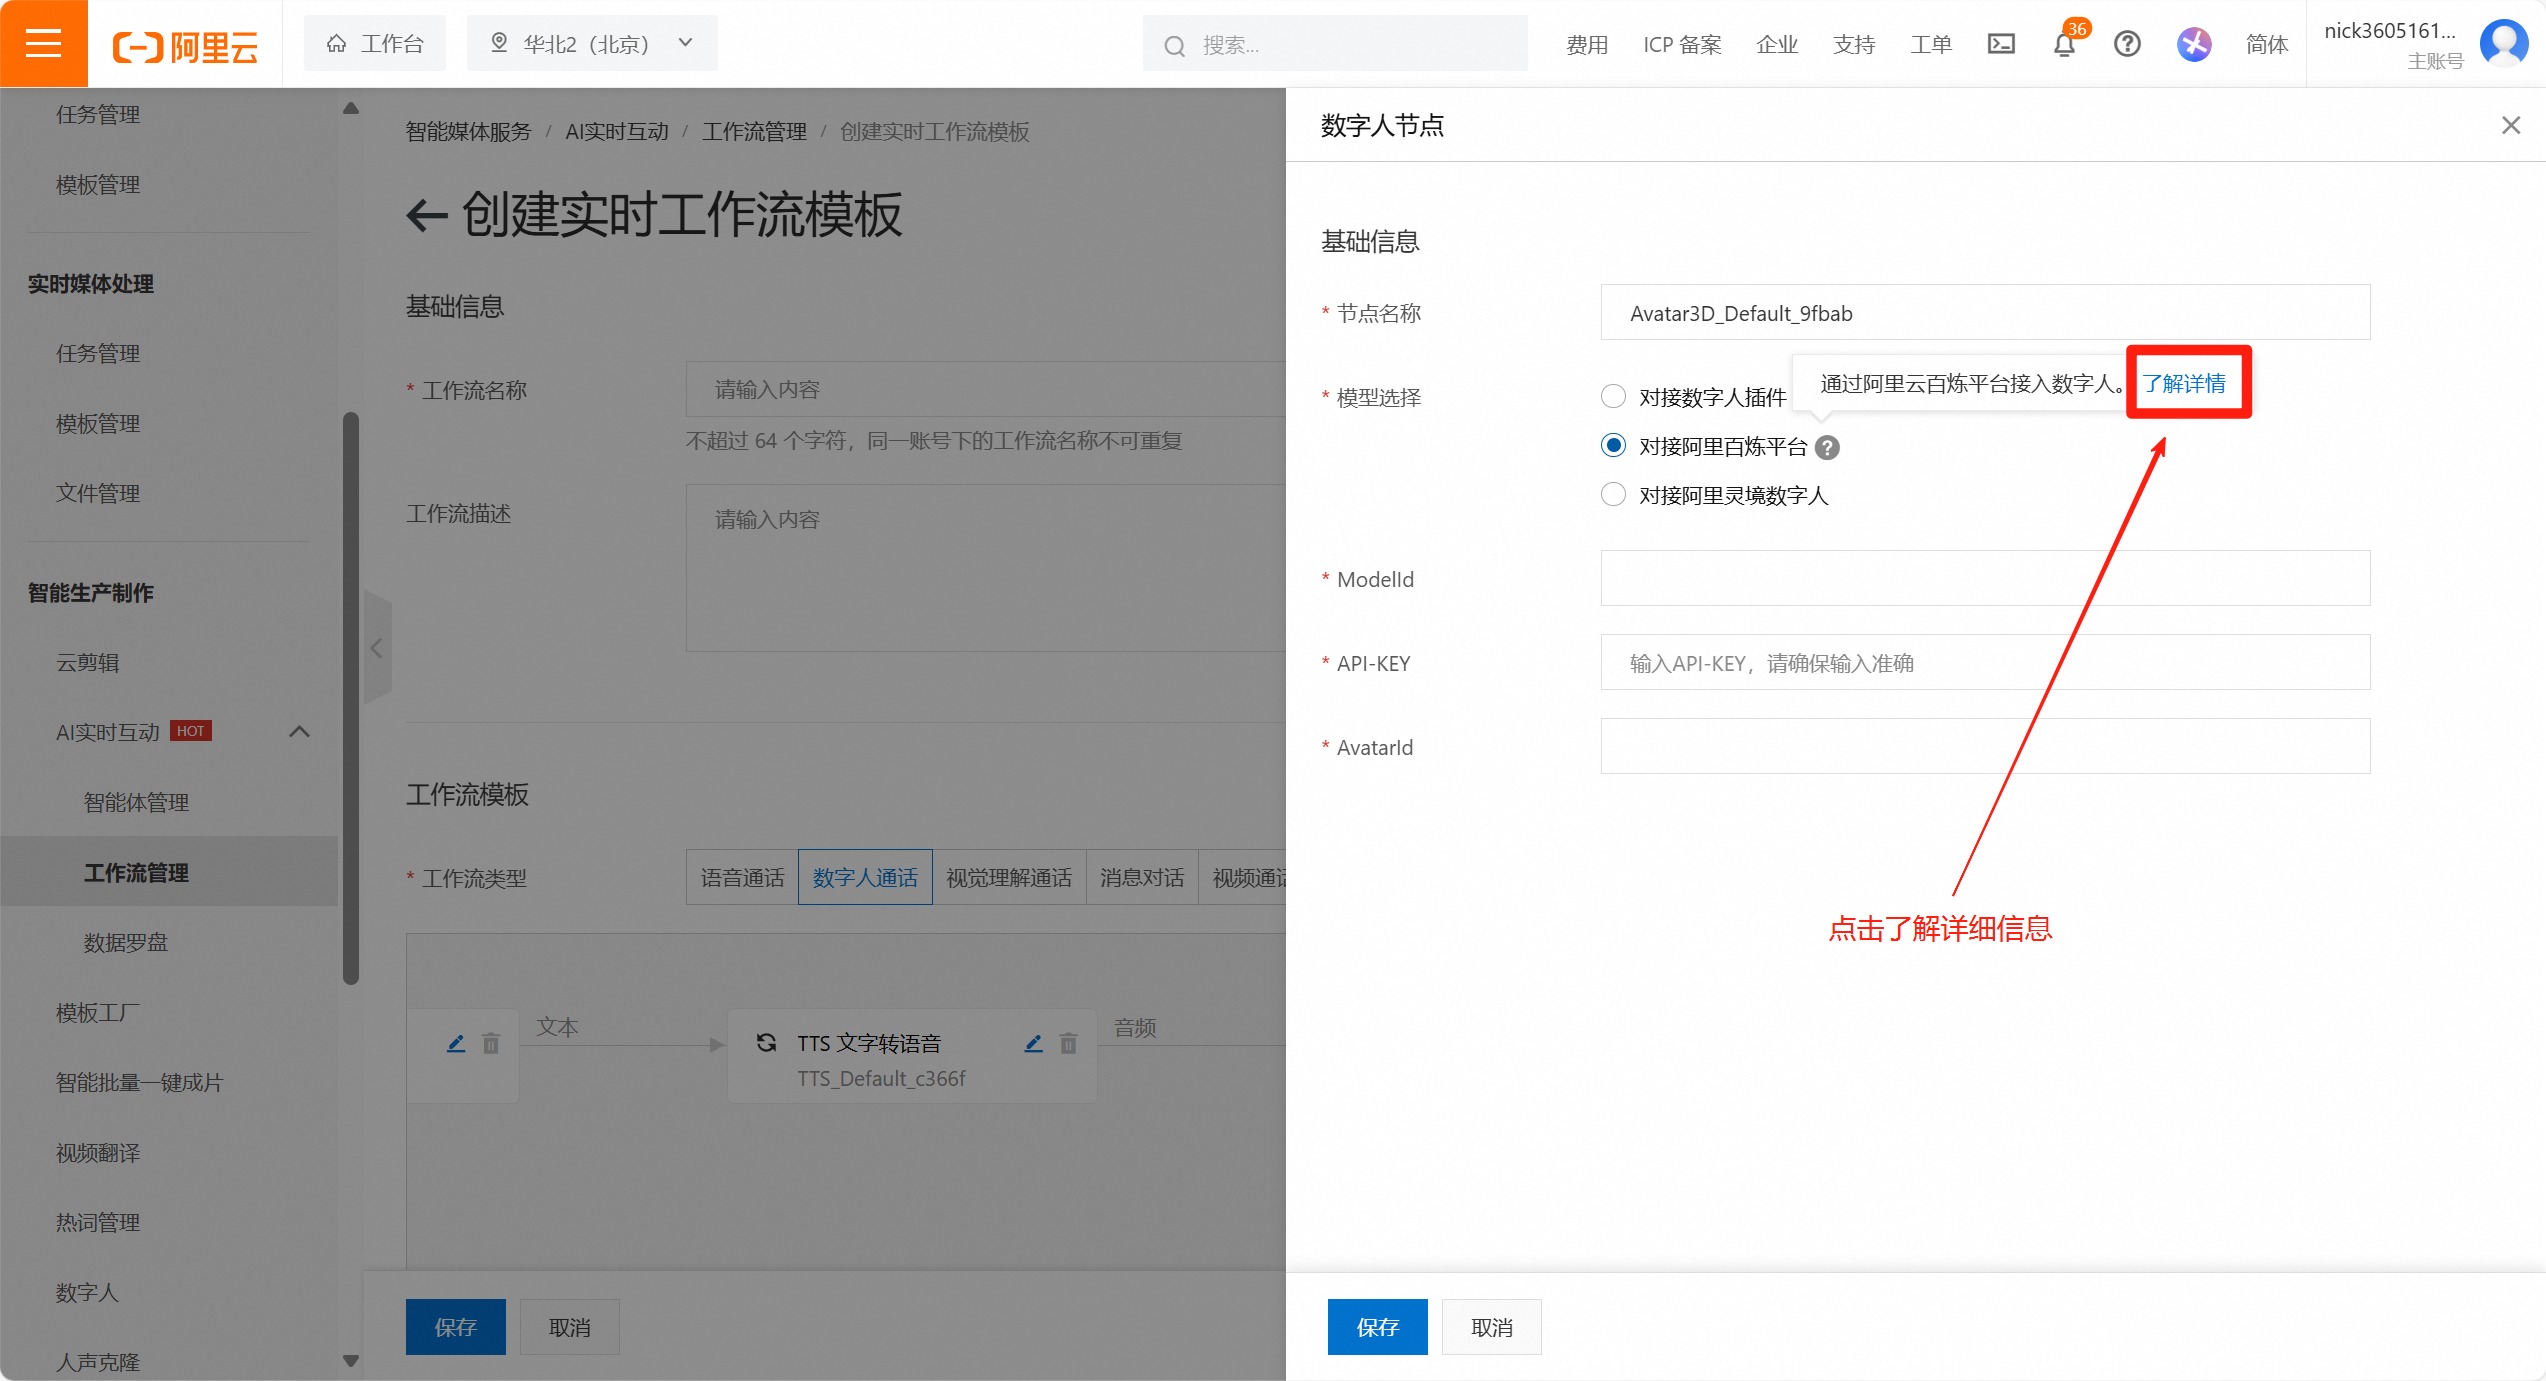Open the purple AI assistant icon

point(2194,44)
